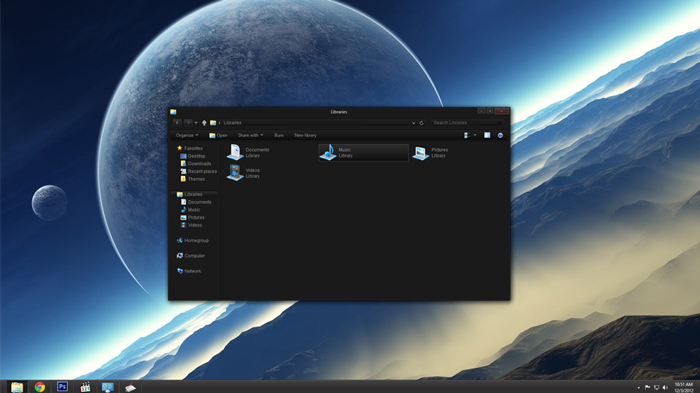700x393 pixels.
Task: Click the New library button
Action: click(x=305, y=135)
